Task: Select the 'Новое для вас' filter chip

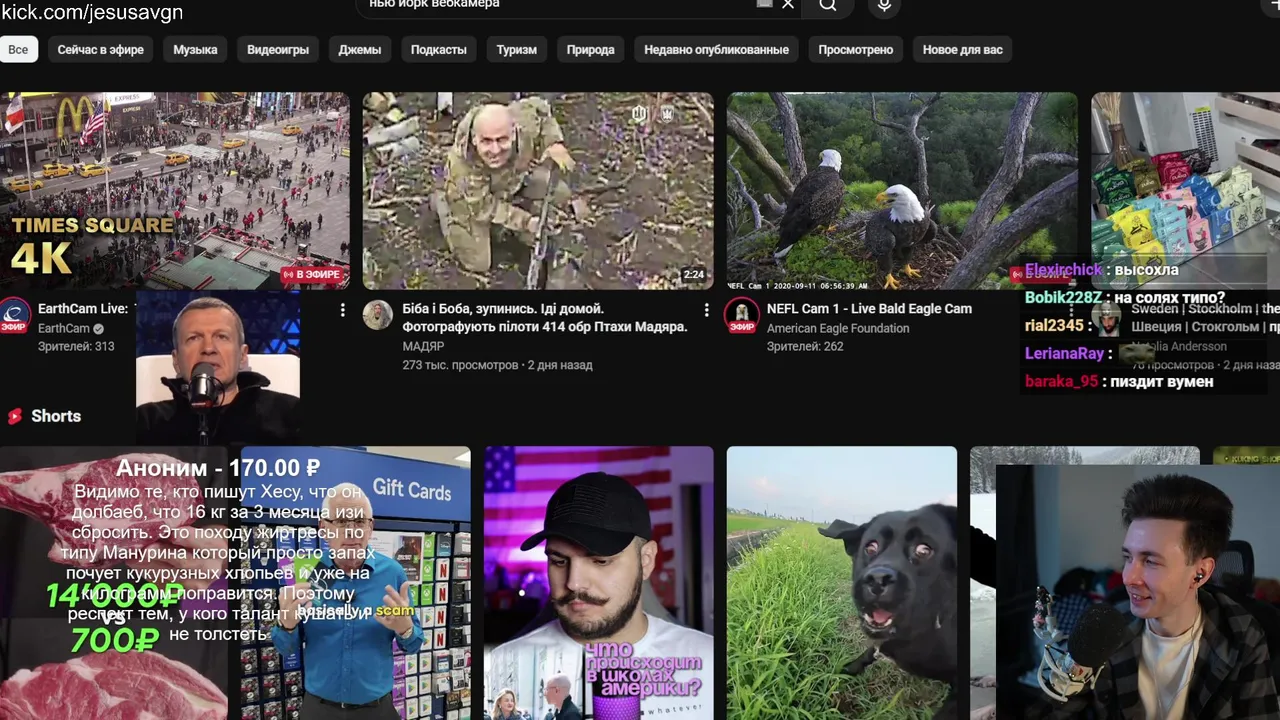Action: [x=962, y=50]
